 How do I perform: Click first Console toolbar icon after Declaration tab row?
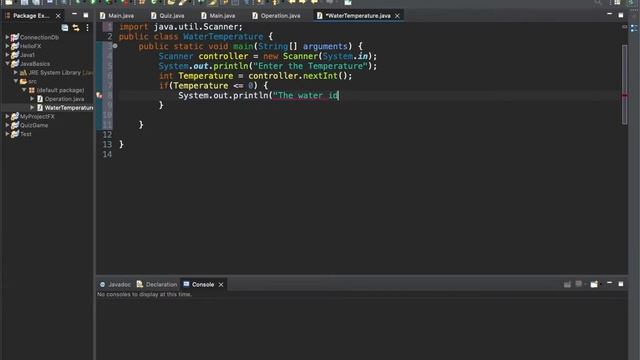pyautogui.click(x=567, y=284)
